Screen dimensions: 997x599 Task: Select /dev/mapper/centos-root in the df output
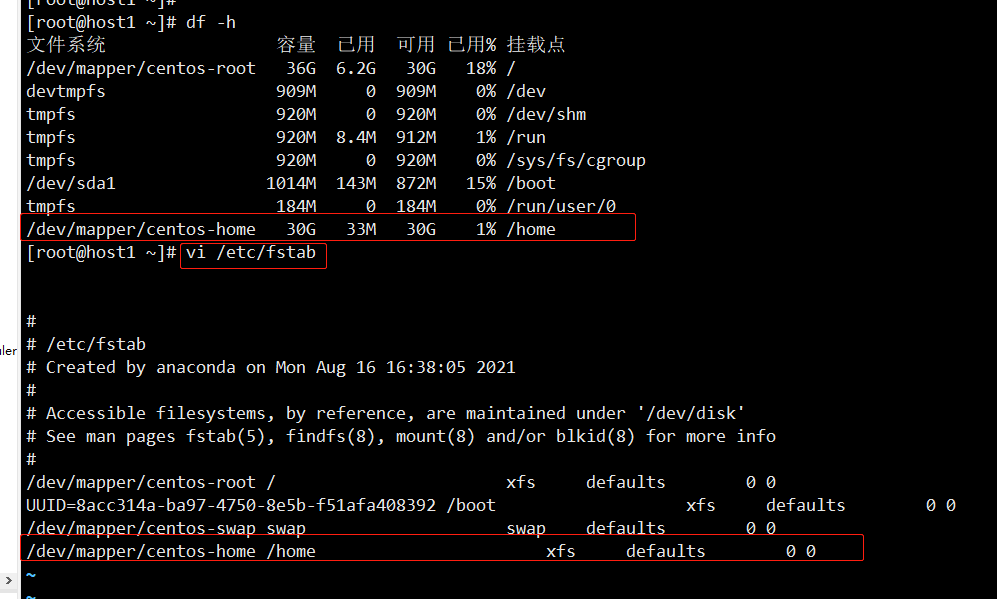point(141,68)
